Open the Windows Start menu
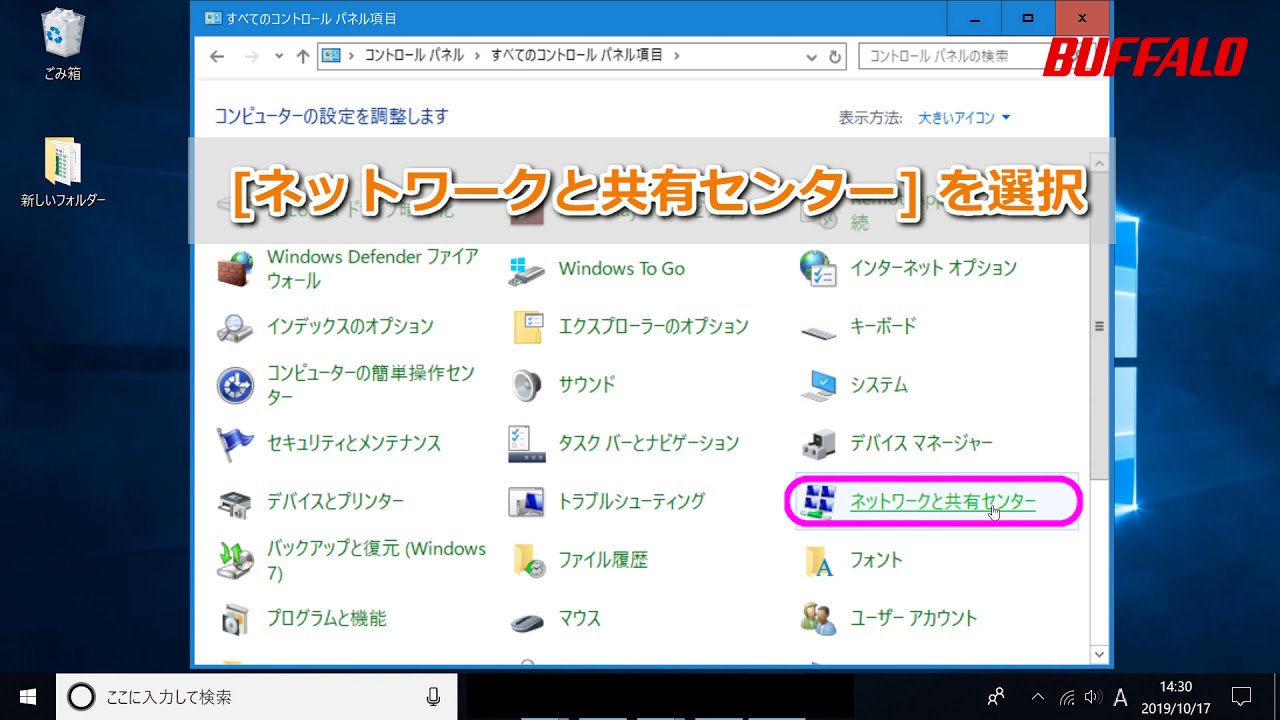The height and width of the screenshot is (720, 1280). (27, 697)
